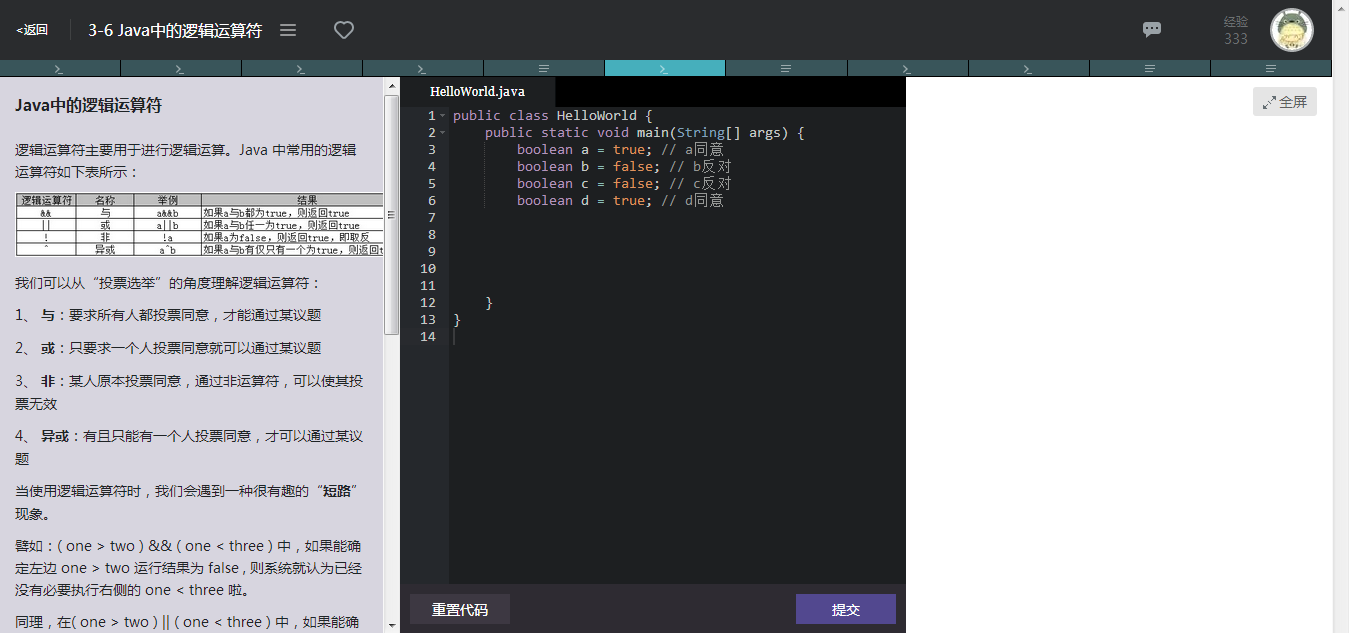Click the paragraph beginning '3、 非'
1349x633 pixels.
click(x=189, y=393)
